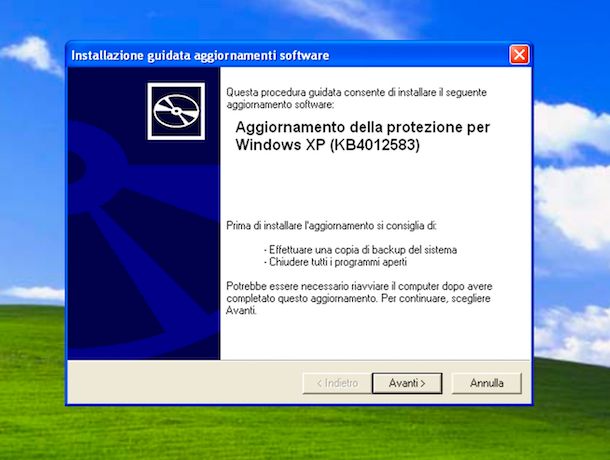Click the installation disc icon

(176, 111)
